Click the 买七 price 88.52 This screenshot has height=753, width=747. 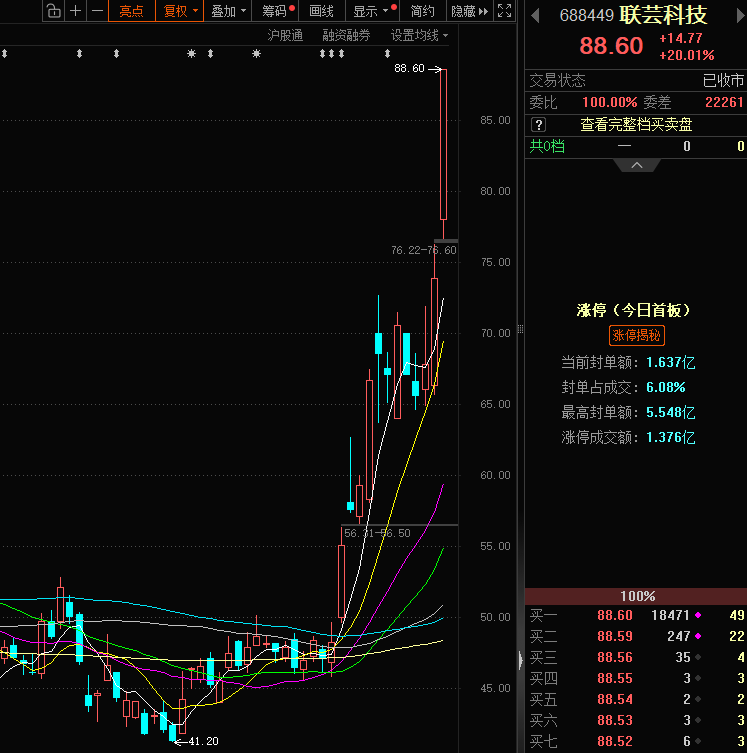pos(614,741)
